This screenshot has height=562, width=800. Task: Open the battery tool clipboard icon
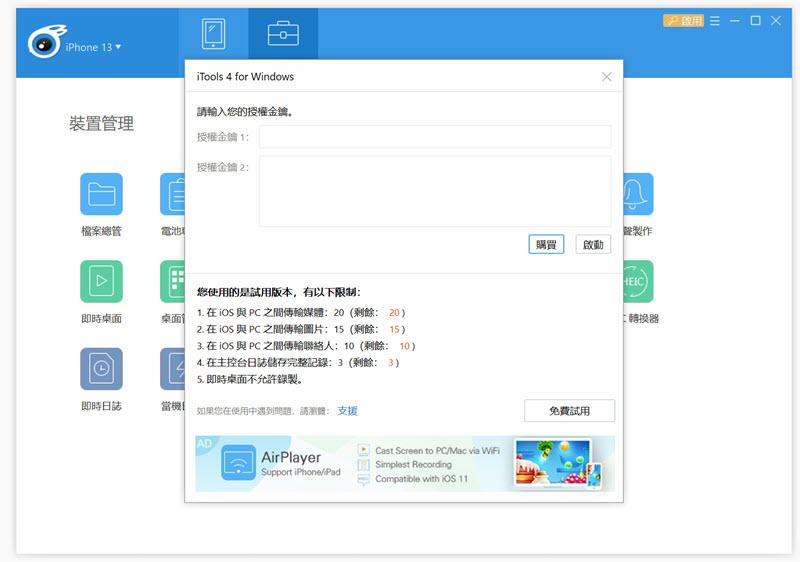172,194
